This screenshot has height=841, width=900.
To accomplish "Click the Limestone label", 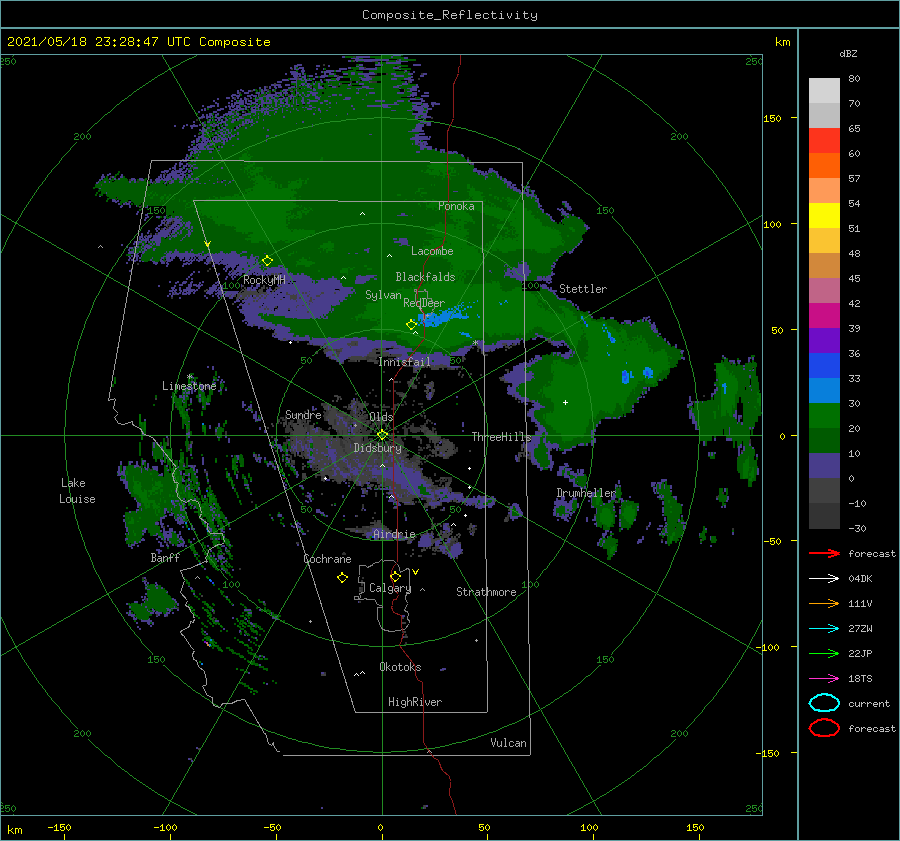I will [189, 386].
